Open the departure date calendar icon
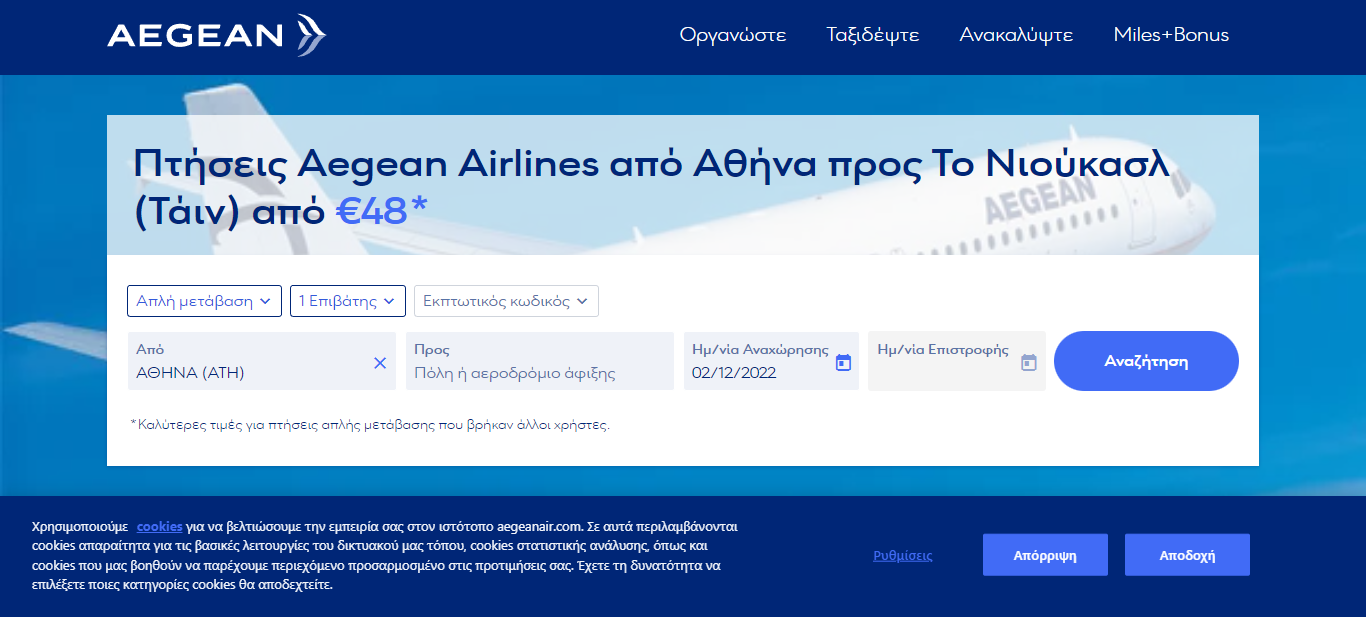 (x=843, y=362)
